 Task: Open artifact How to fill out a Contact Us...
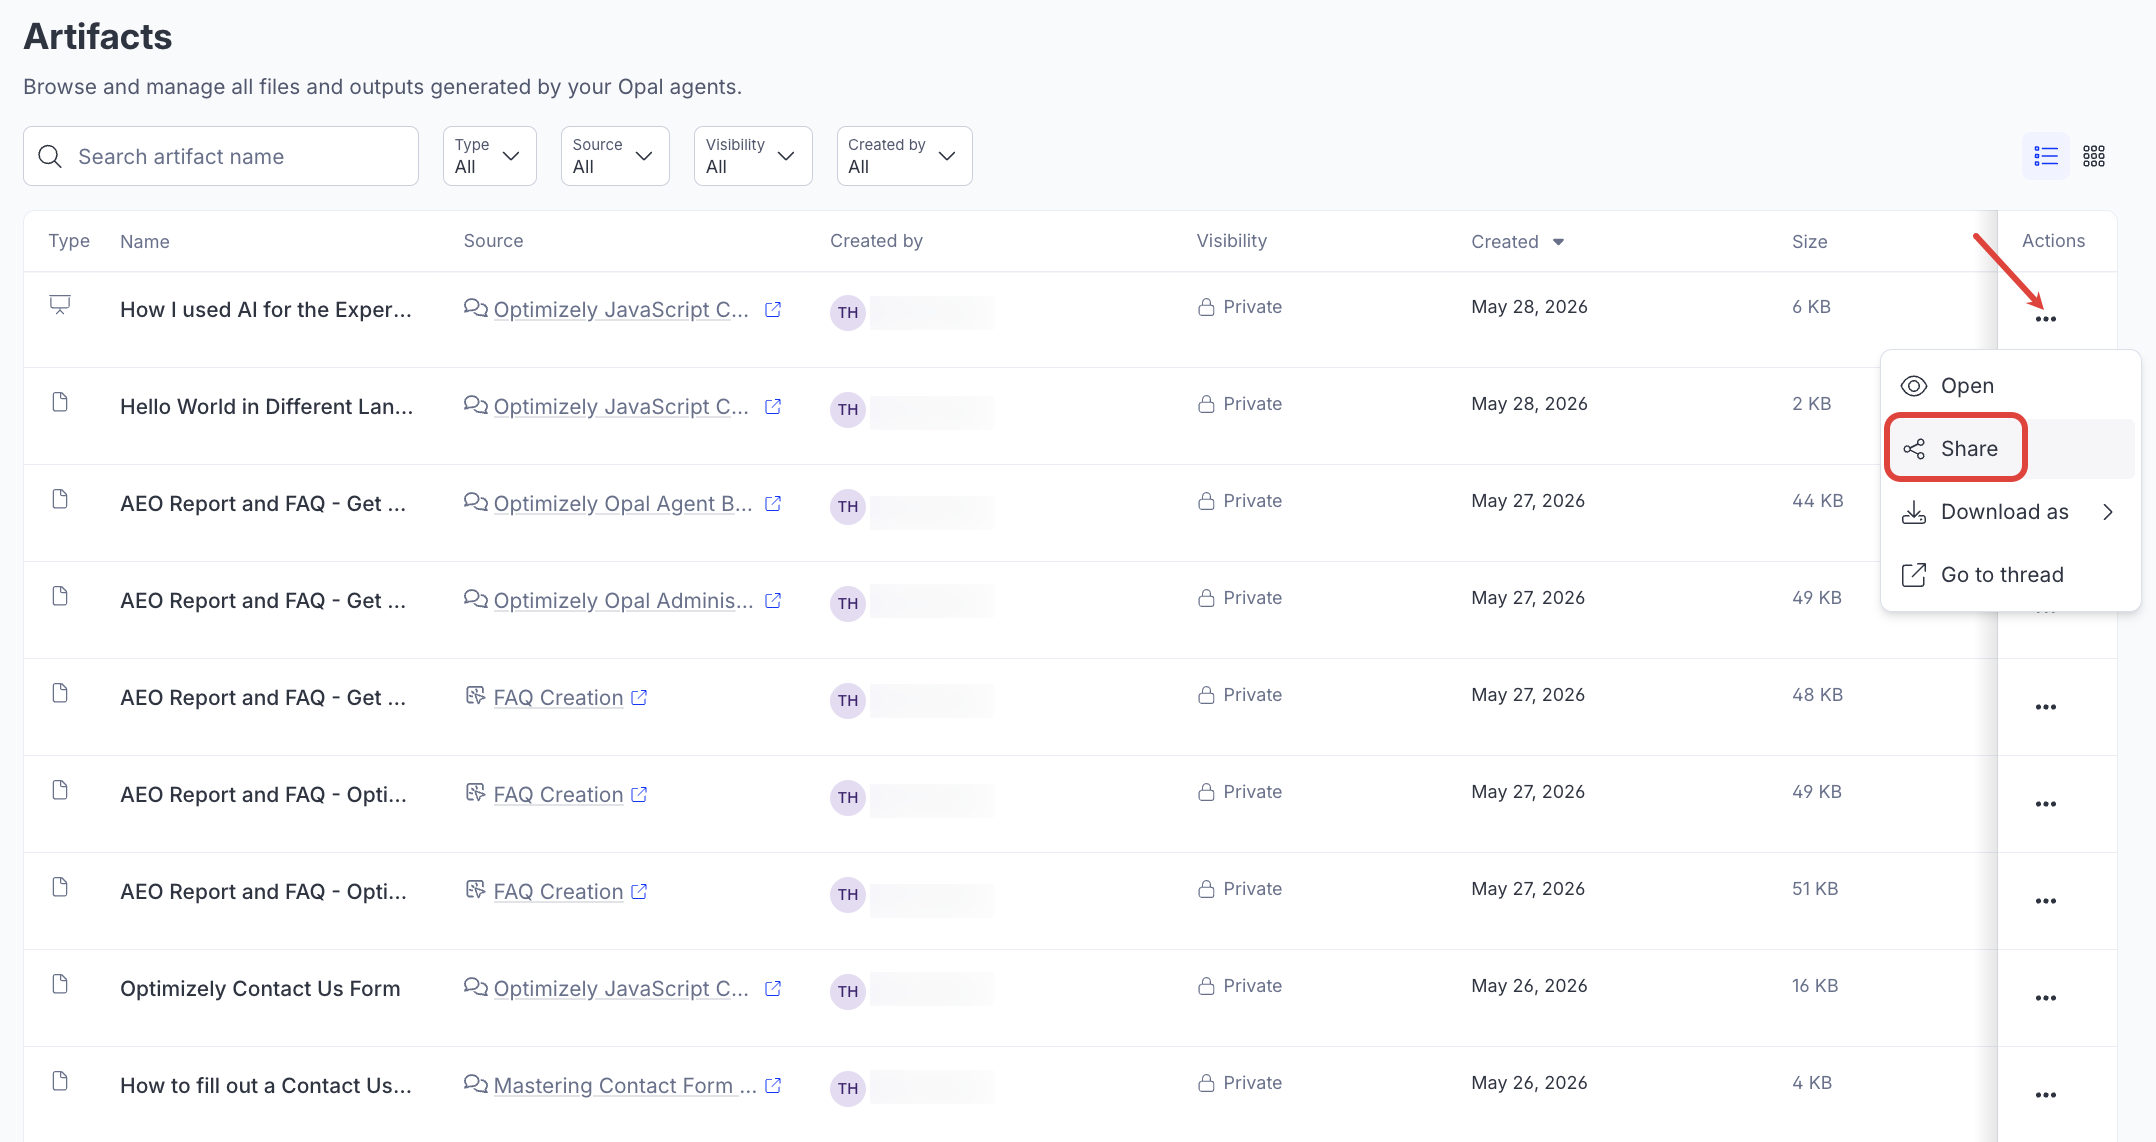(266, 1086)
